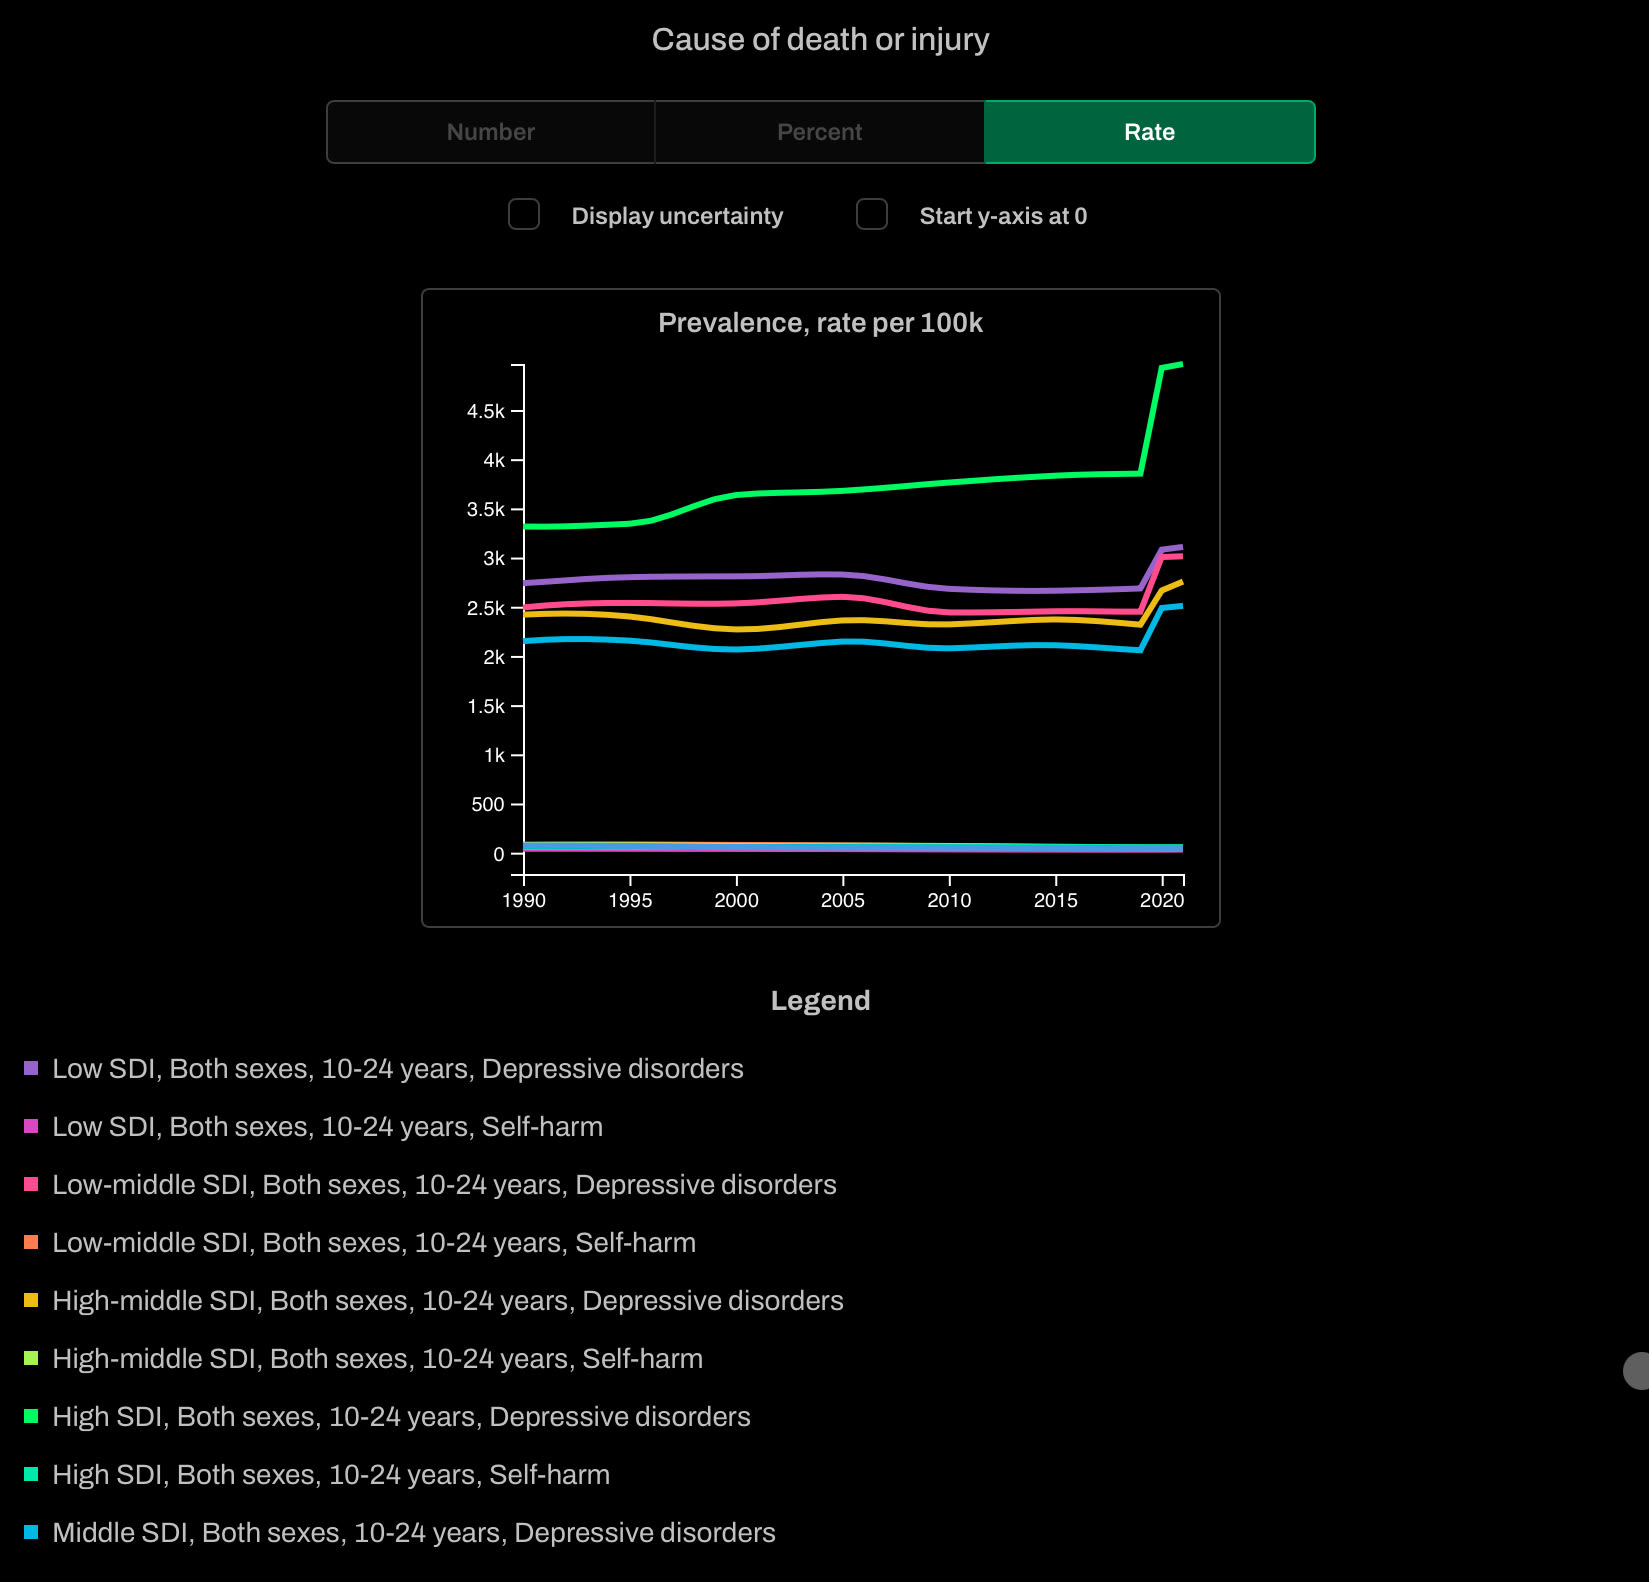The height and width of the screenshot is (1582, 1649).
Task: Click the Prevalence, rate per 100k chart title
Action: pyautogui.click(x=820, y=323)
